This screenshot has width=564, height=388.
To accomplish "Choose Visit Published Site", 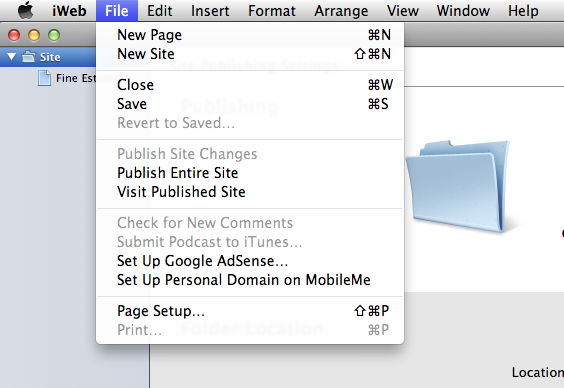I will pyautogui.click(x=250, y=192).
